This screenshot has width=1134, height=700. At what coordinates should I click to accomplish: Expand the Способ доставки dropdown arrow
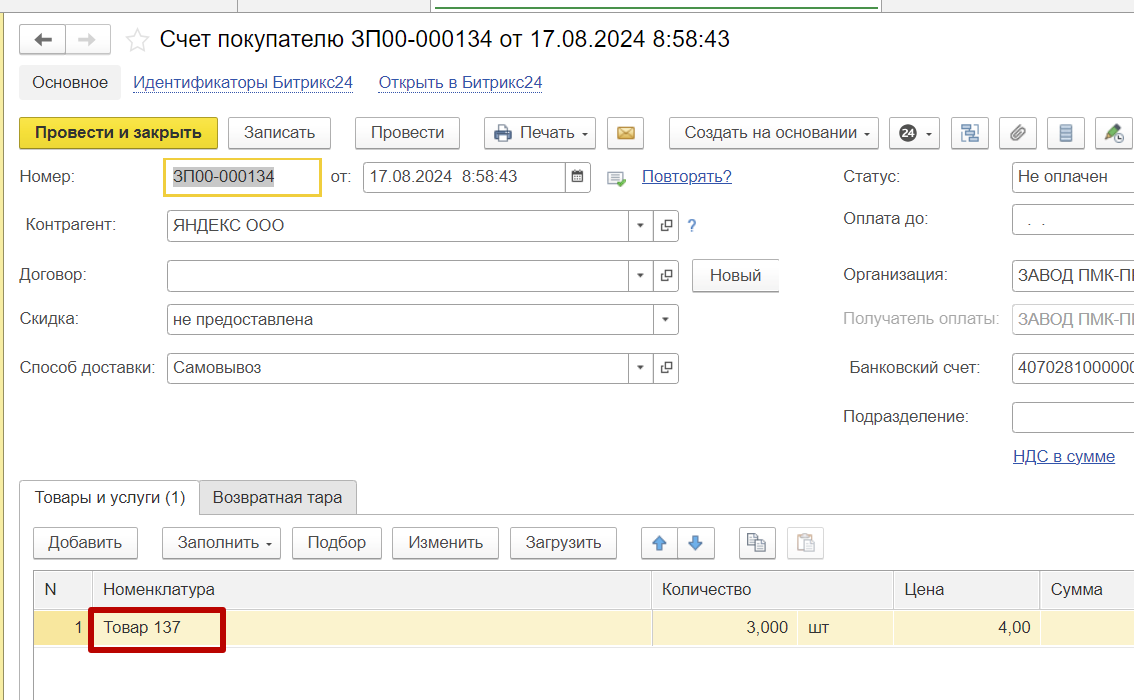(x=640, y=368)
